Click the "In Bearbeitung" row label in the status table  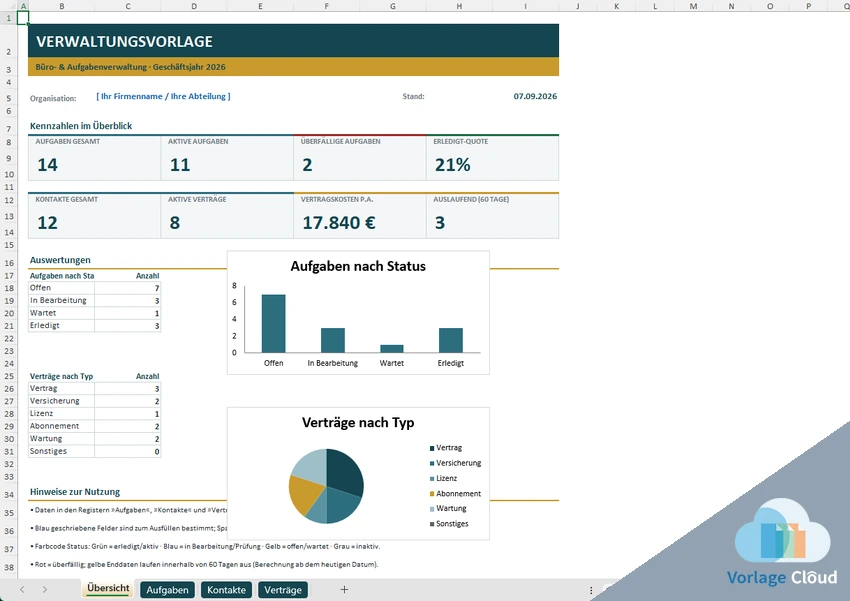(x=58, y=300)
